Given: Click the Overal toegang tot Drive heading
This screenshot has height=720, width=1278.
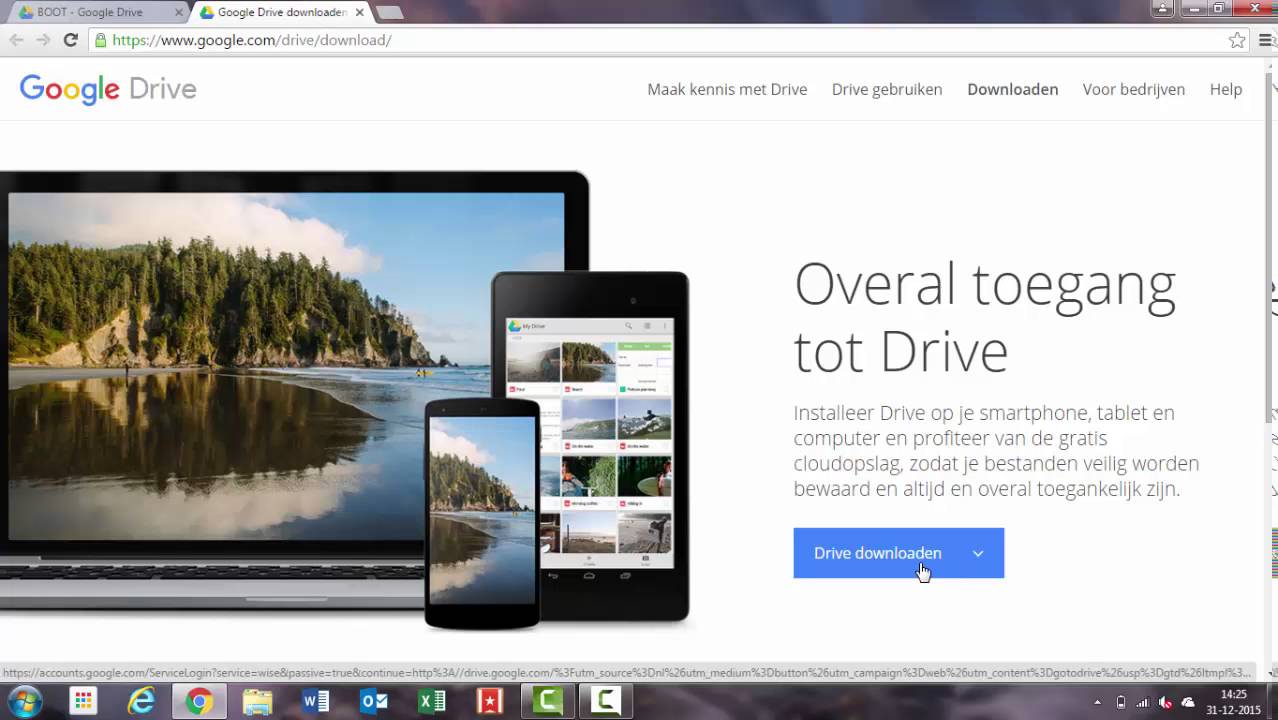Looking at the screenshot, I should click(x=985, y=317).
